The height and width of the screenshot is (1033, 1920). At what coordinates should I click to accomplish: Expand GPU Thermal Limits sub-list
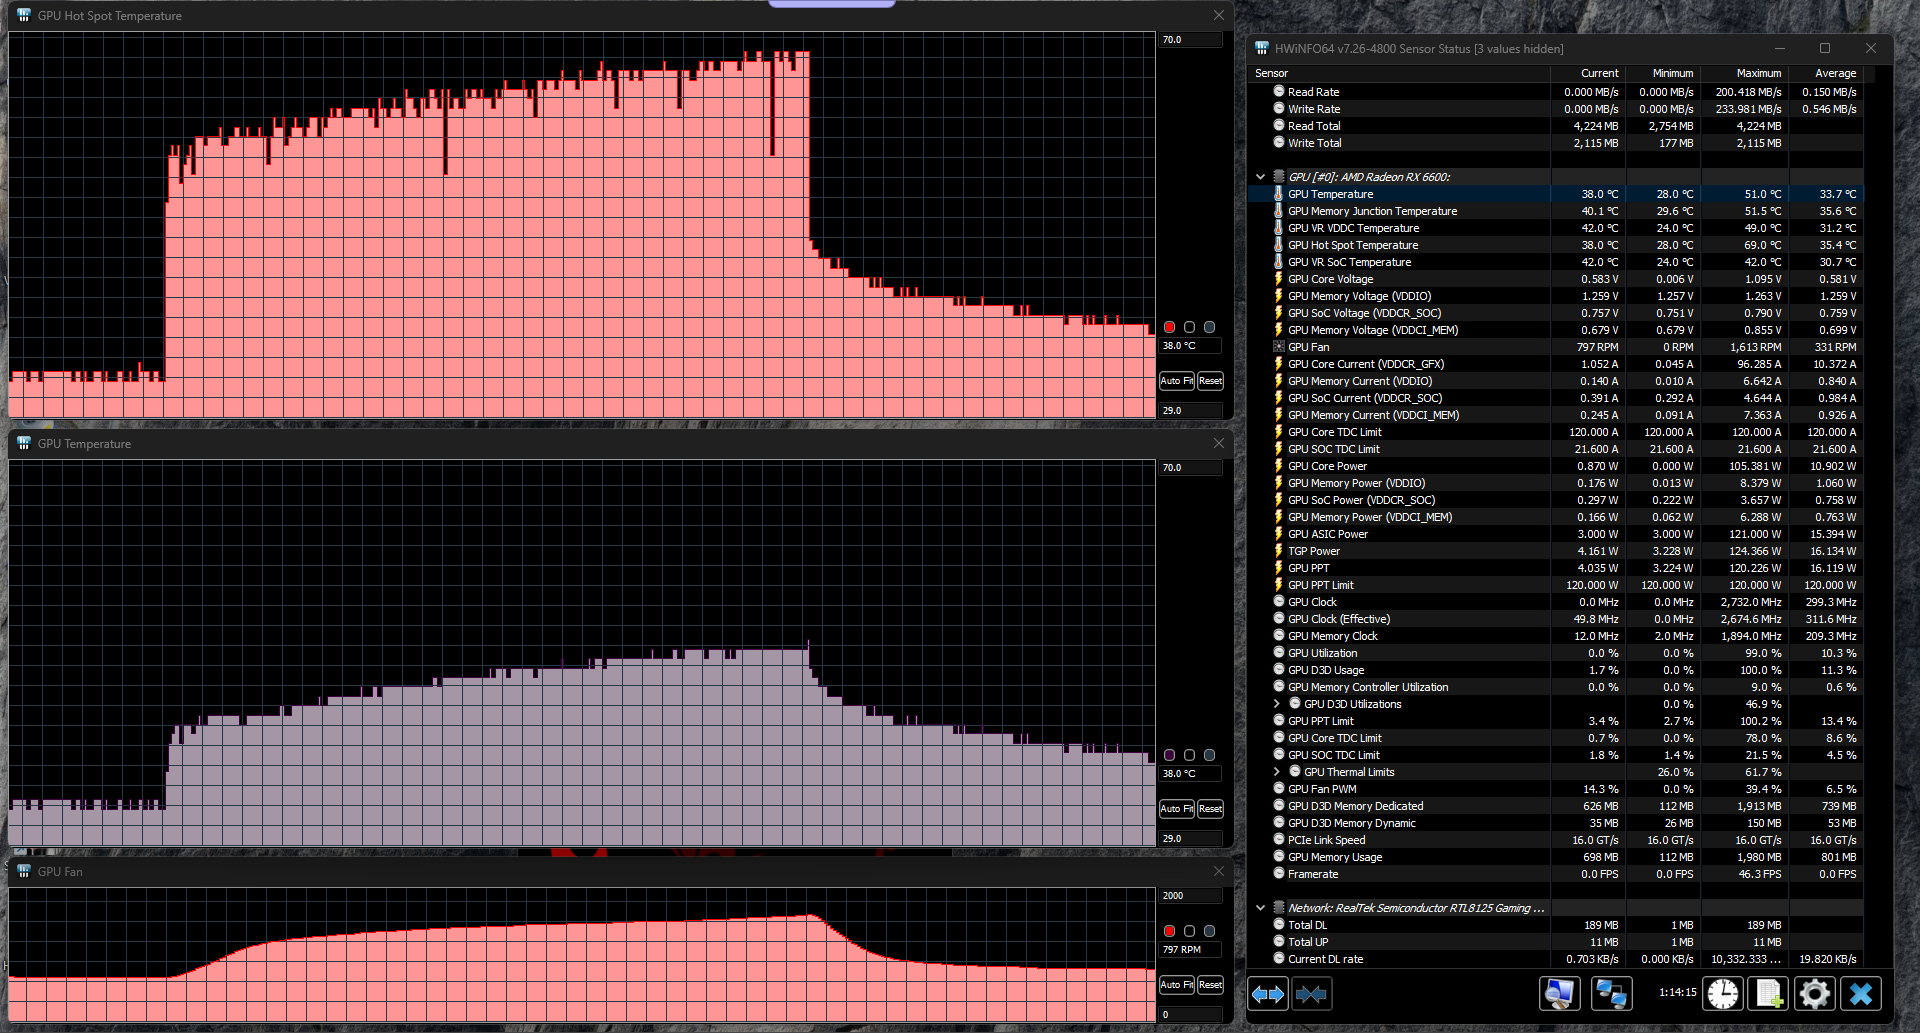(1277, 772)
